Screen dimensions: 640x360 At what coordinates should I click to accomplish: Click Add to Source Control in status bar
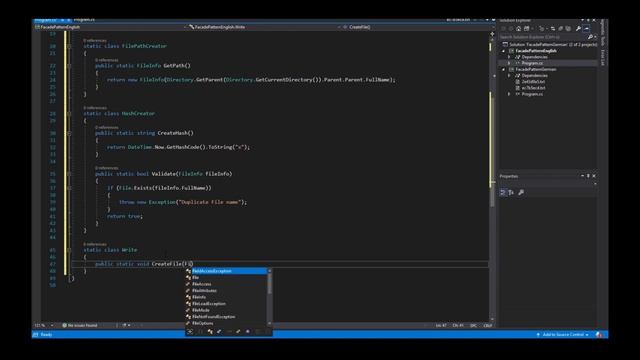(563, 335)
